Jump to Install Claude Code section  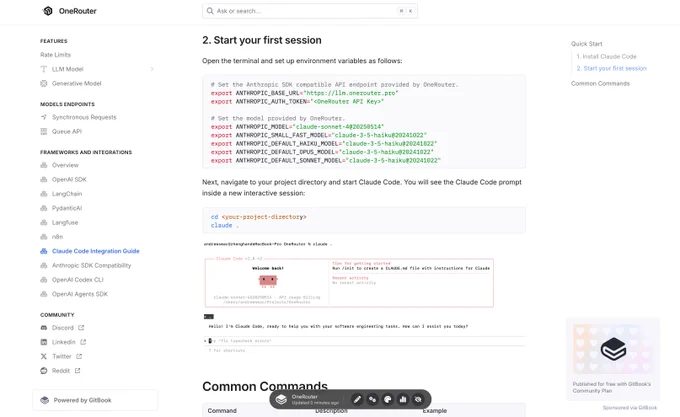(x=606, y=56)
